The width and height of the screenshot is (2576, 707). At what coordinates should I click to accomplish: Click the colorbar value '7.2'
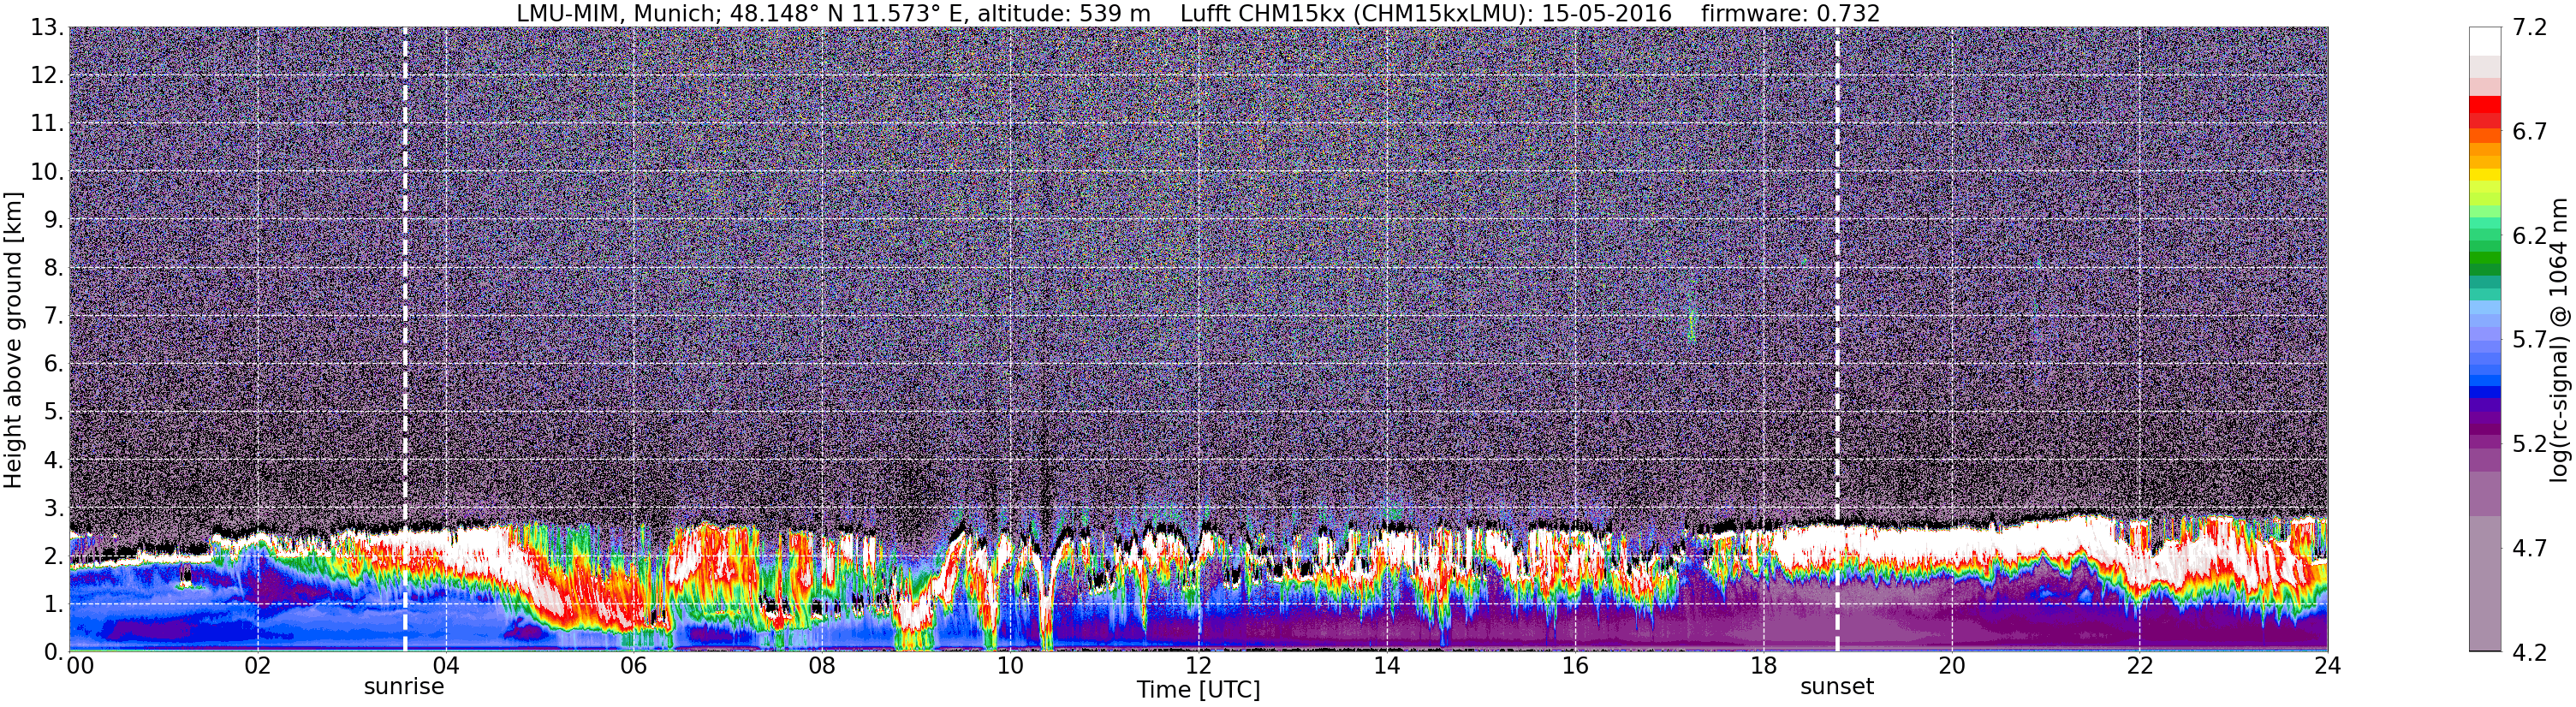pyautogui.click(x=2530, y=27)
